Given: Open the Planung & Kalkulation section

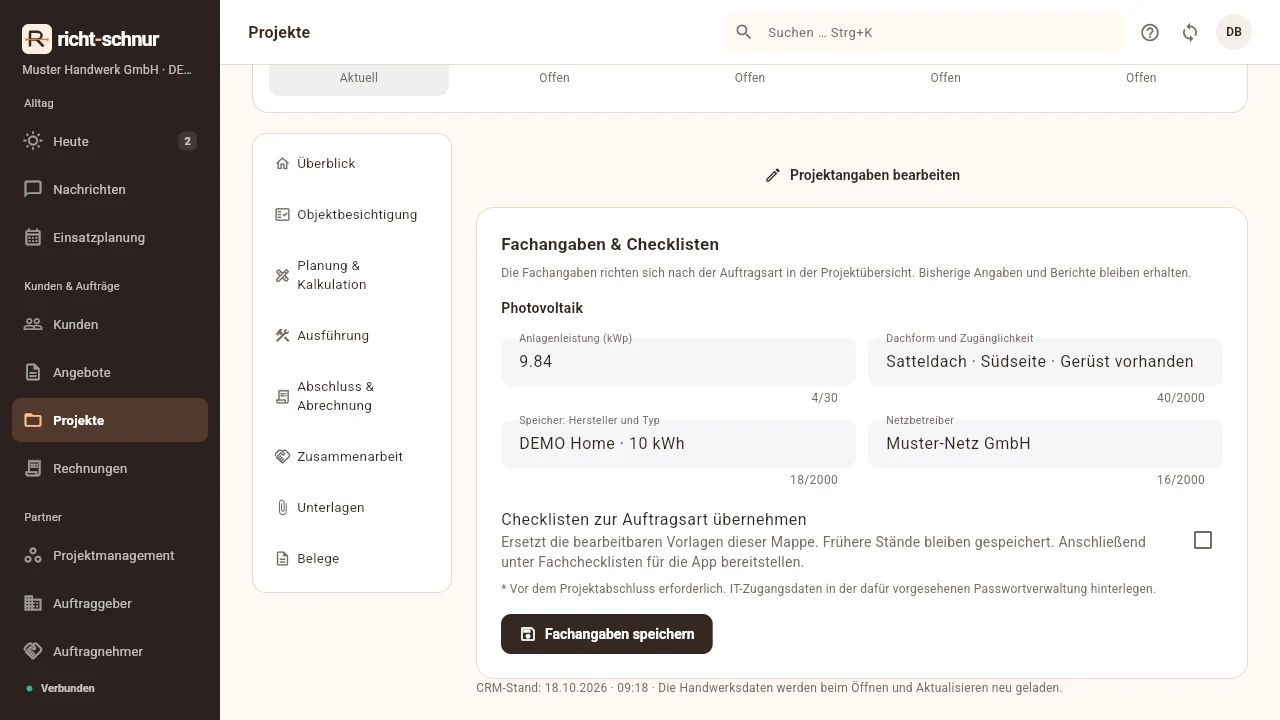Looking at the screenshot, I should coord(352,275).
